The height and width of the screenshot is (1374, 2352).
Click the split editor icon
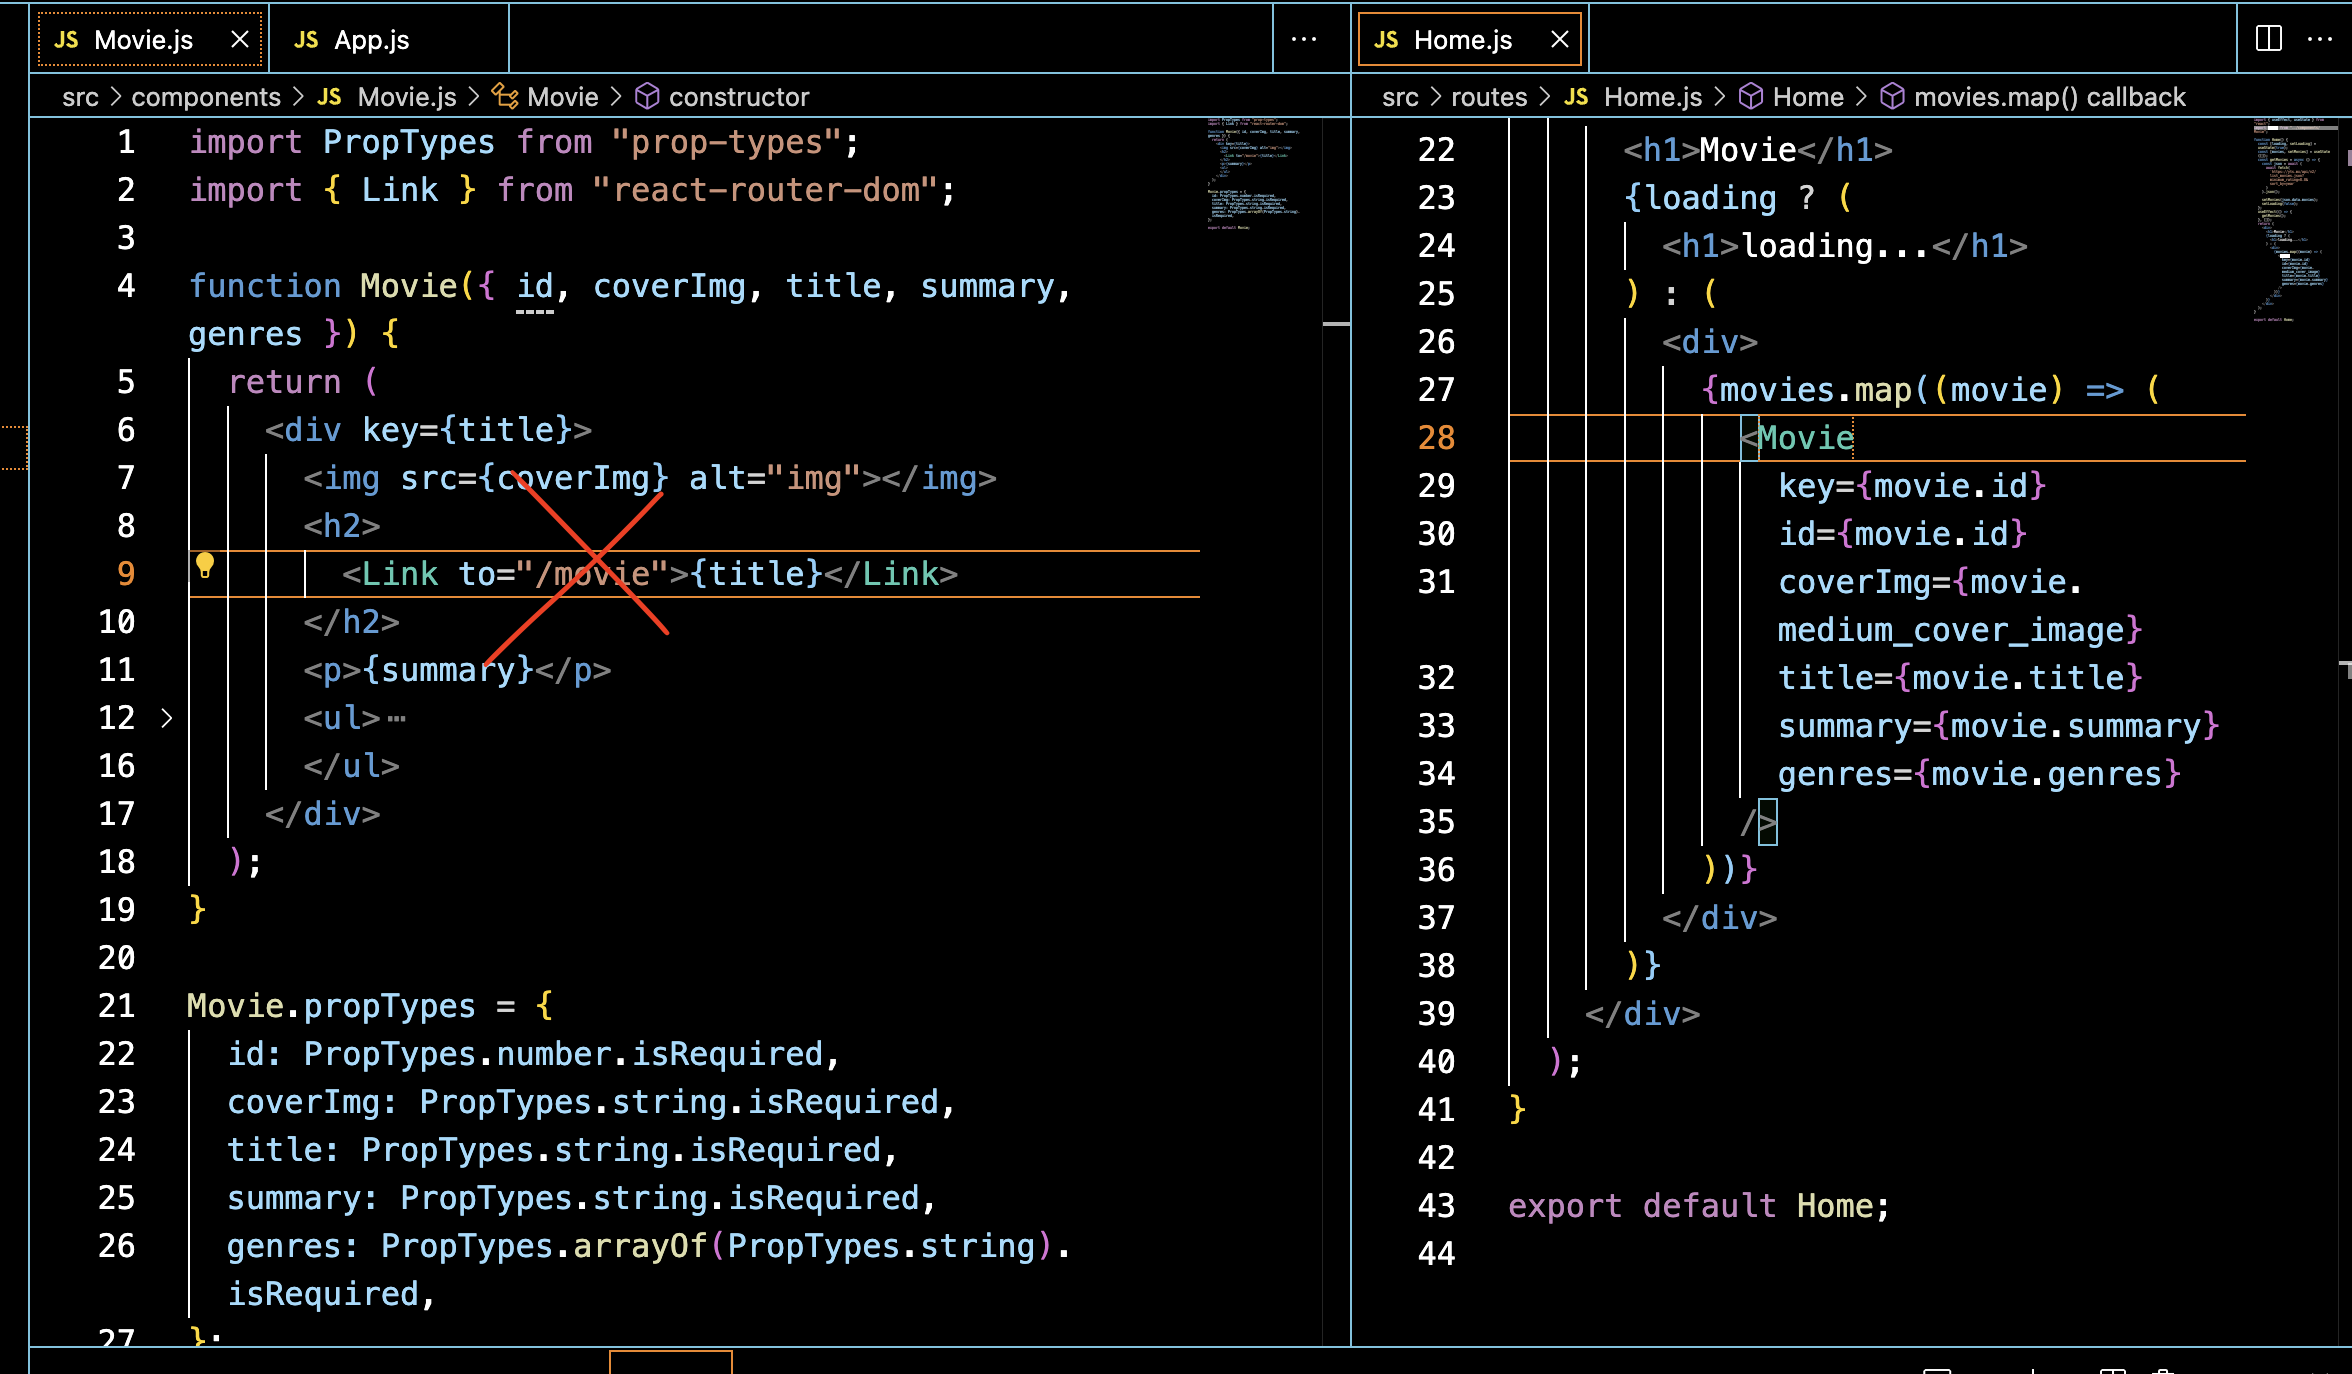pos(2269,39)
